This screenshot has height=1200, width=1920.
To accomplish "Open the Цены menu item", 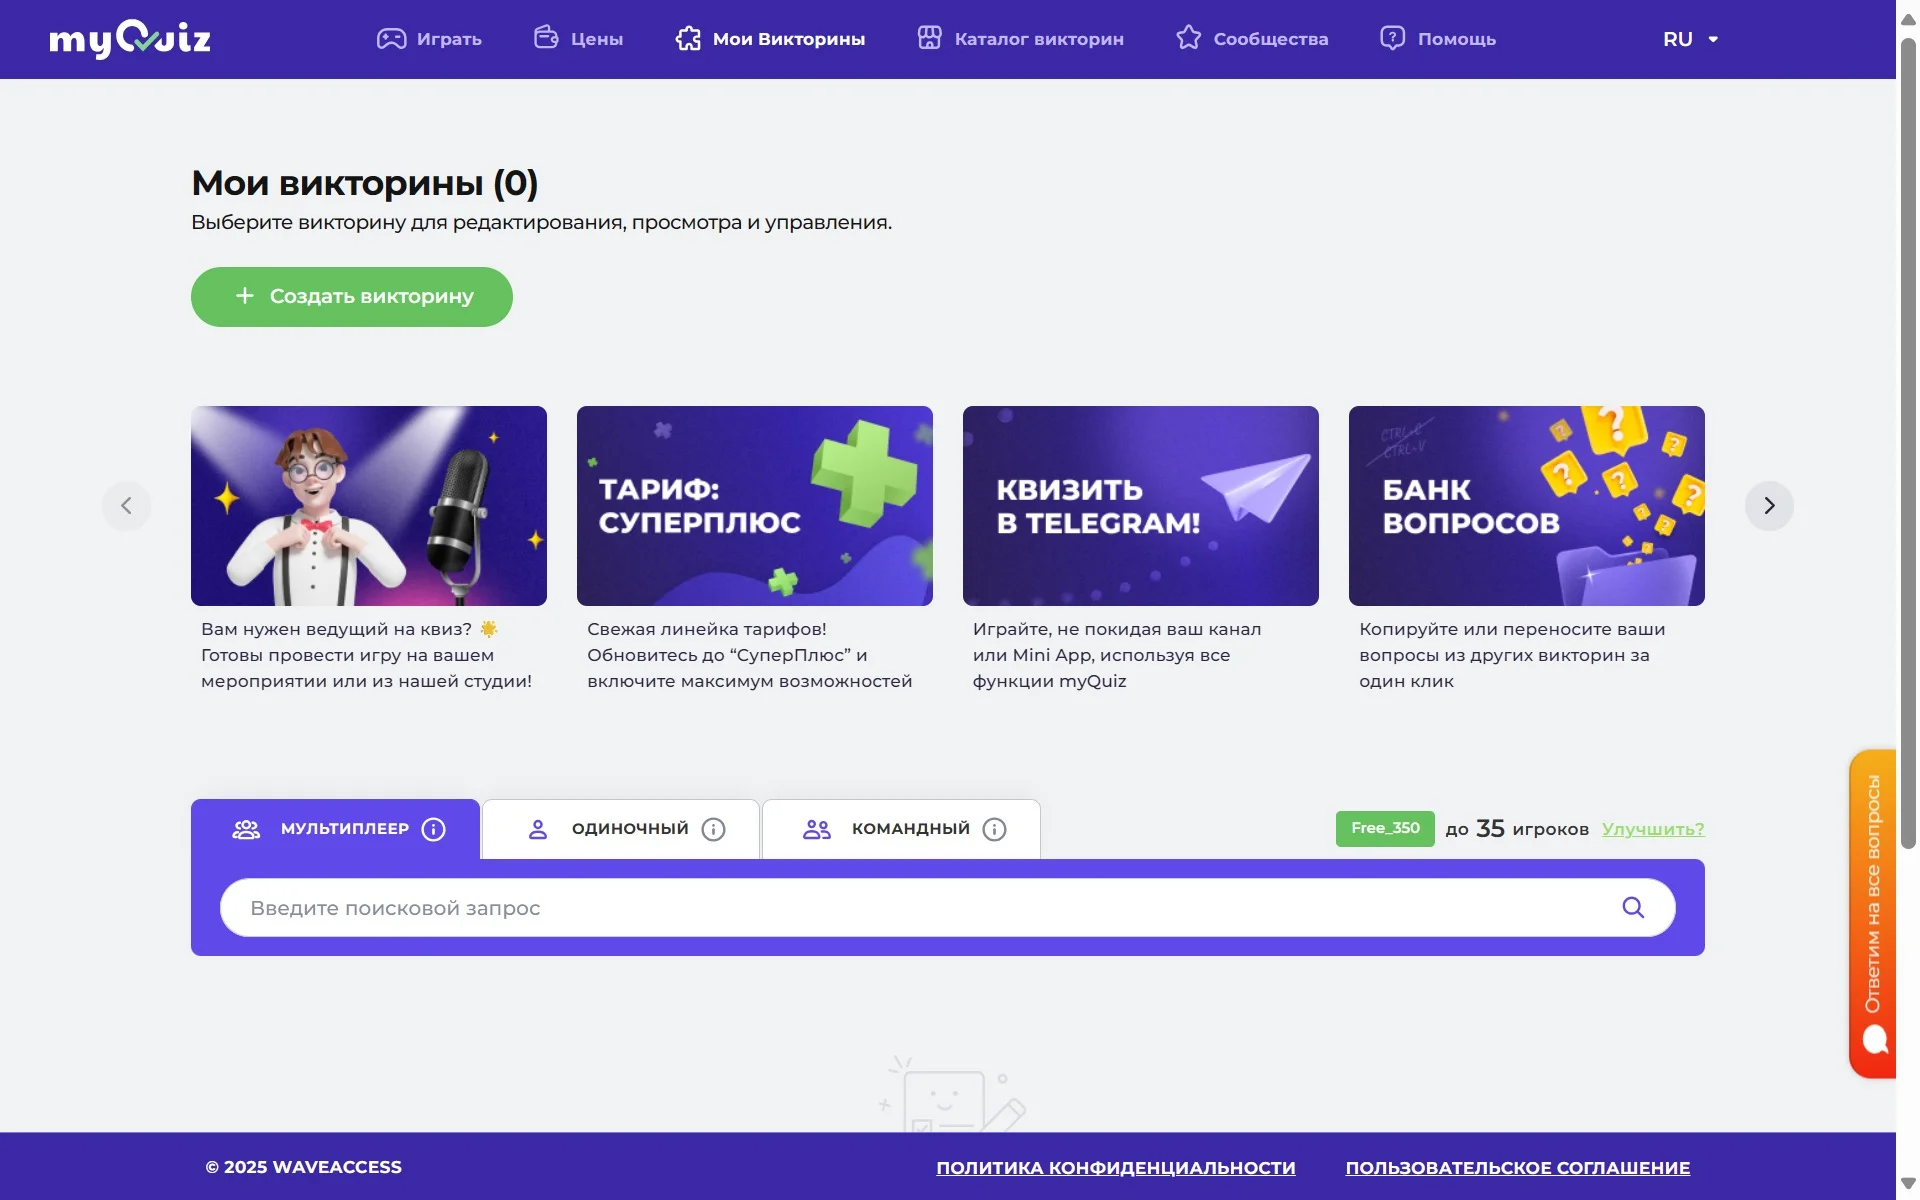I will point(578,39).
